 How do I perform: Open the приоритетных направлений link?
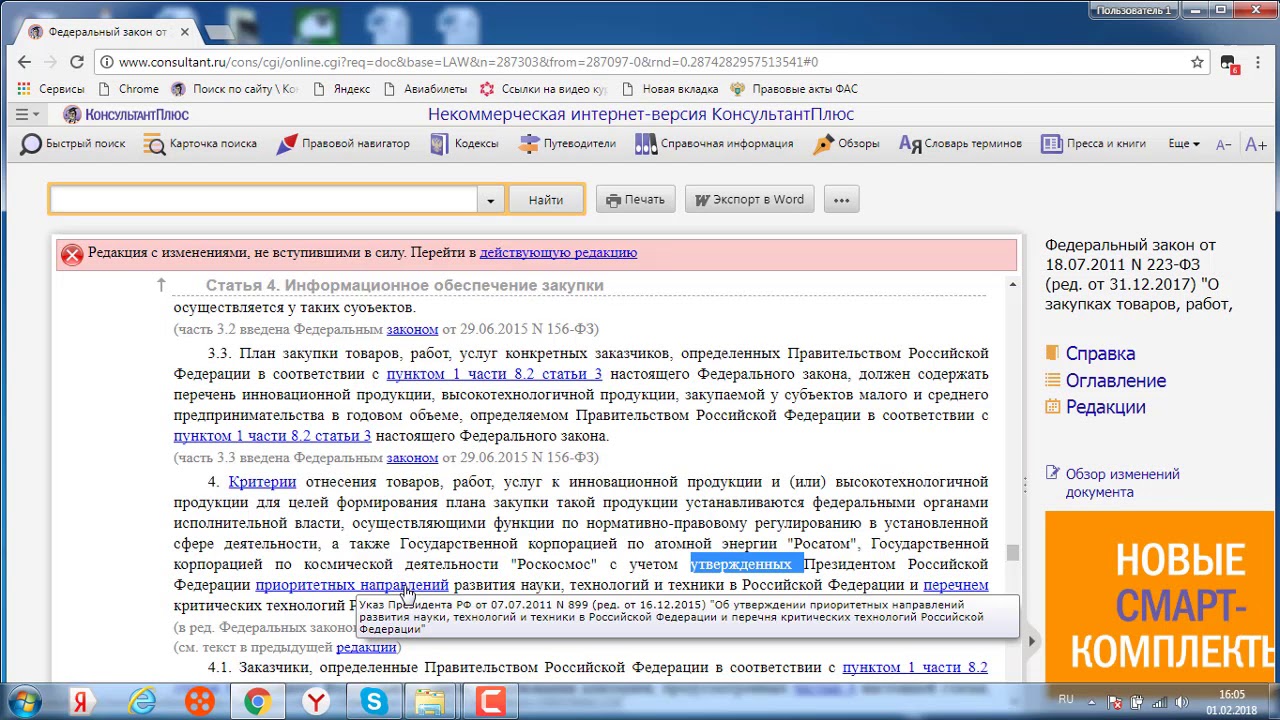pyautogui.click(x=352, y=585)
